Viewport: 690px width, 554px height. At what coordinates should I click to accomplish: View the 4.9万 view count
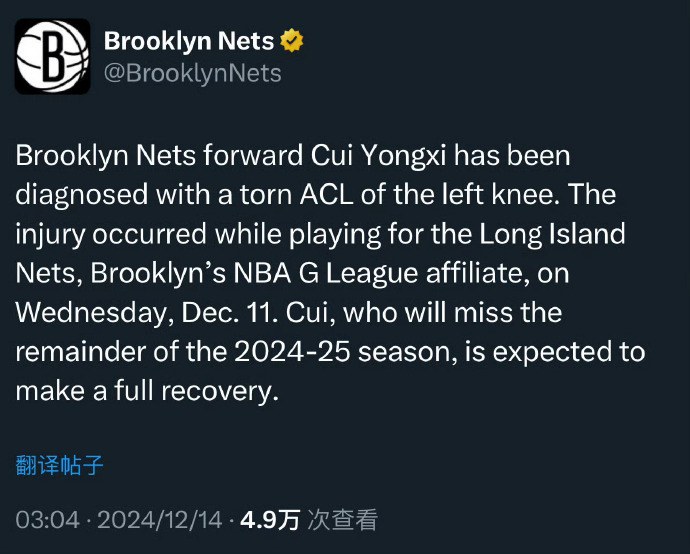click(x=270, y=520)
